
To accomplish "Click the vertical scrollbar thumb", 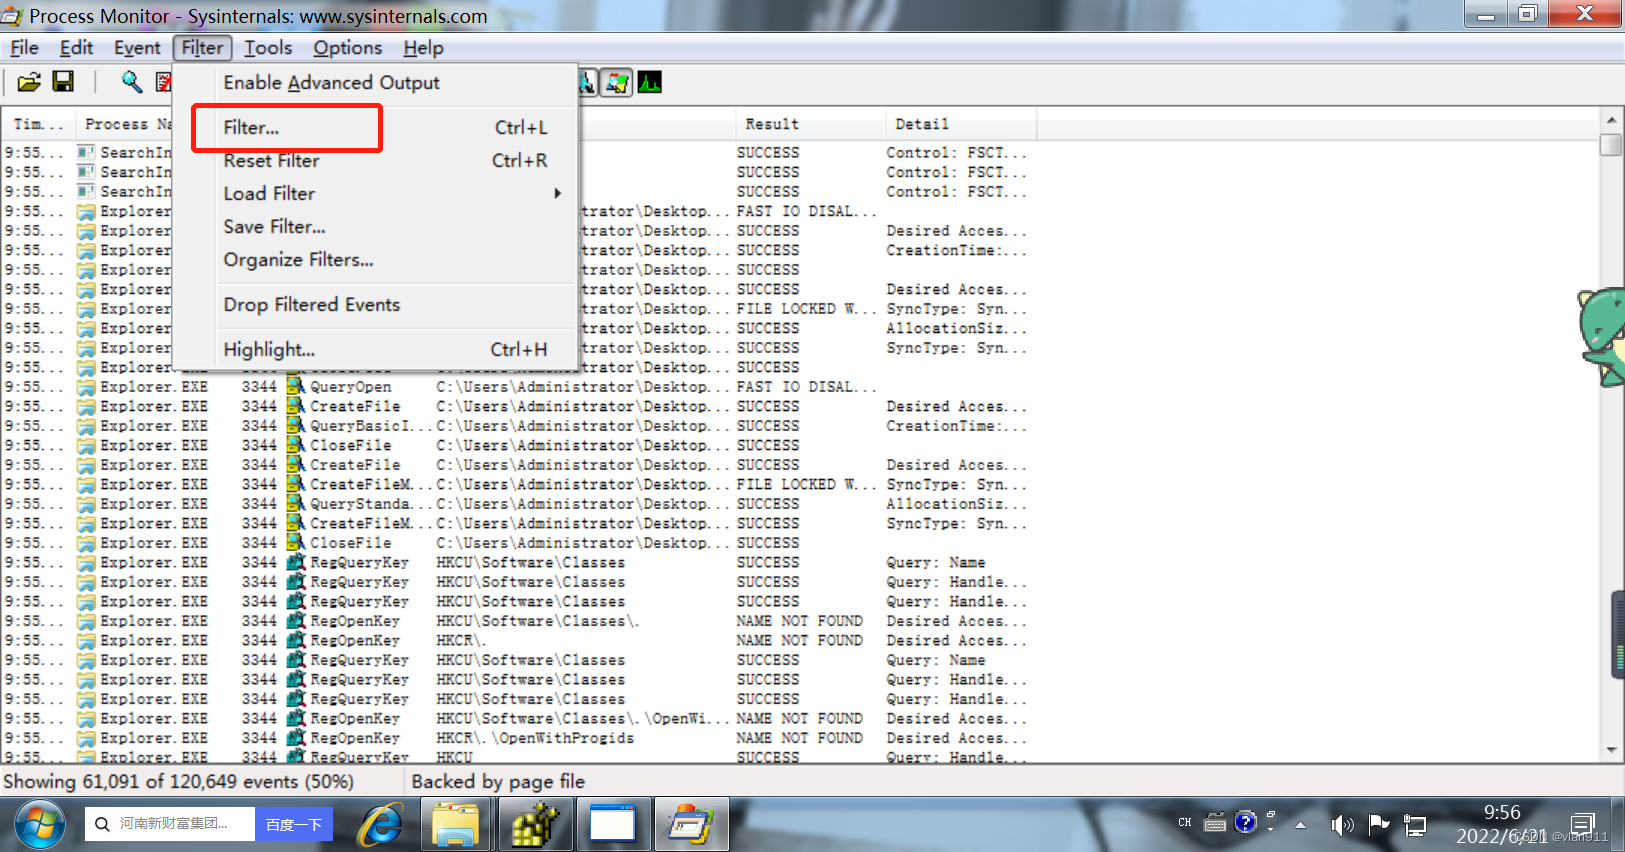I will point(1611,145).
